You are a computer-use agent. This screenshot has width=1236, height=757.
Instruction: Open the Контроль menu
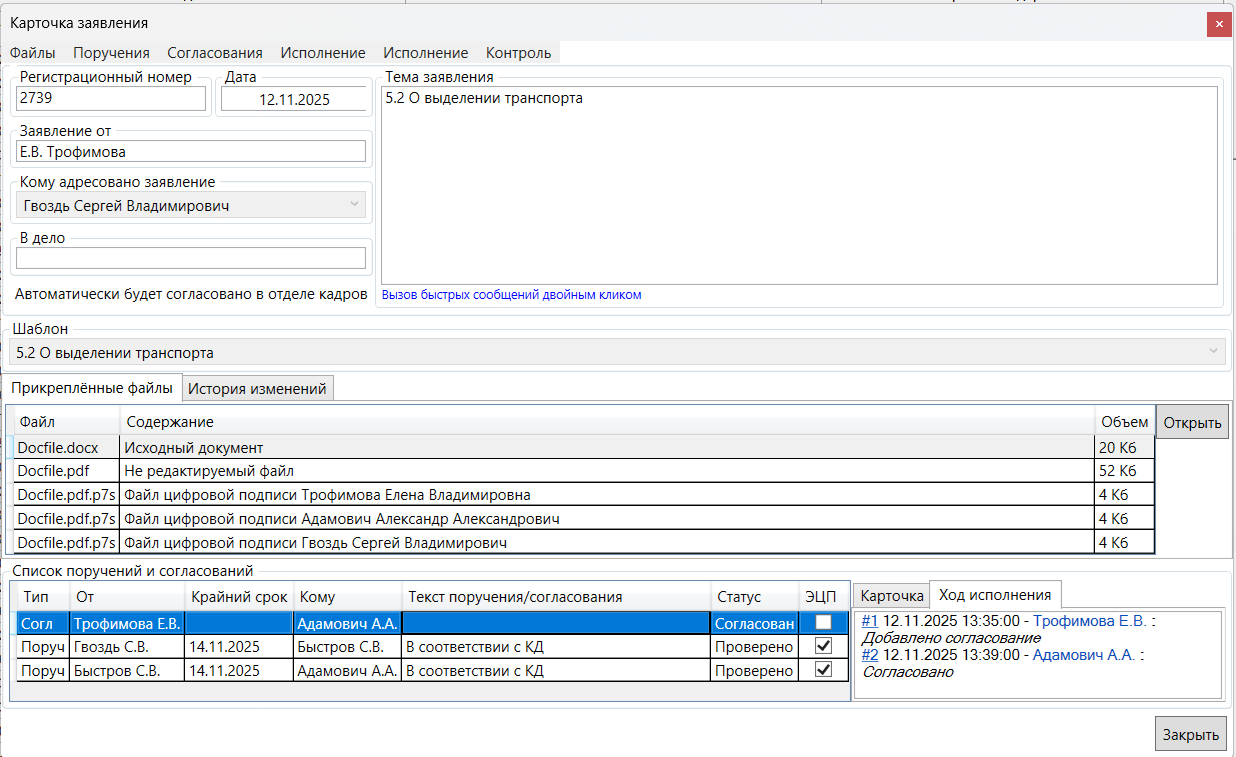[518, 53]
